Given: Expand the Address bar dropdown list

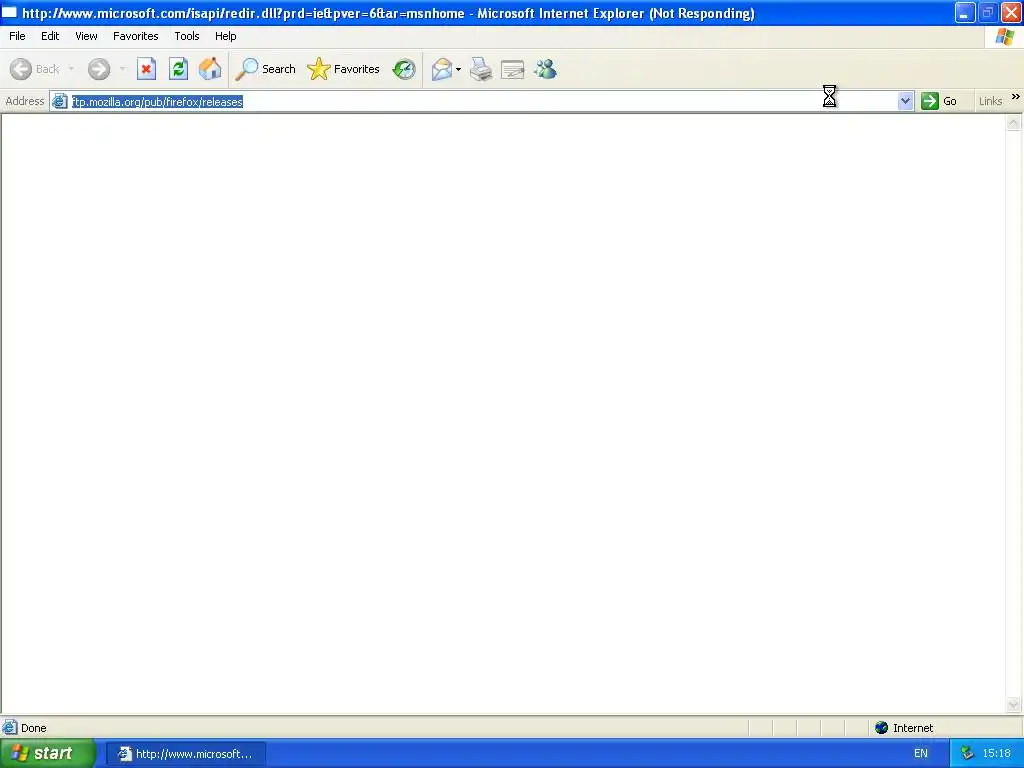Looking at the screenshot, I should tap(905, 101).
